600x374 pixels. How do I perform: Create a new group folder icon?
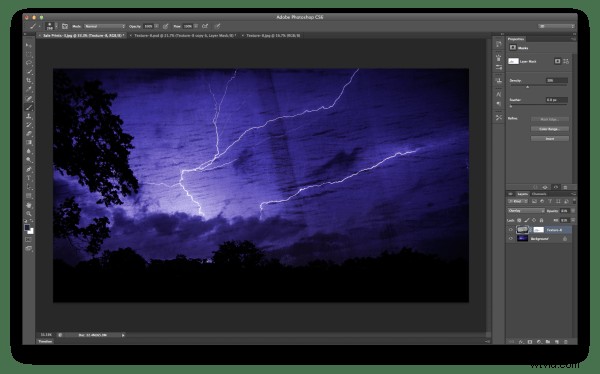point(548,341)
